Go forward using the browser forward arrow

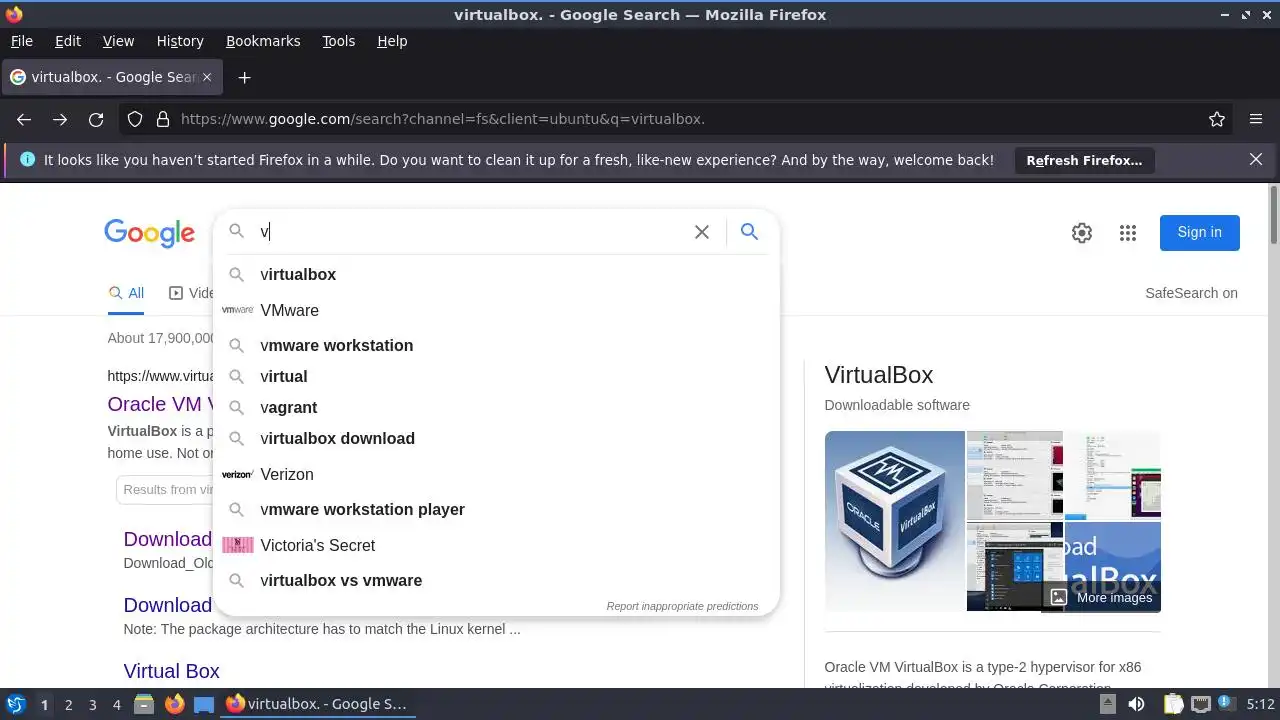pyautogui.click(x=60, y=119)
